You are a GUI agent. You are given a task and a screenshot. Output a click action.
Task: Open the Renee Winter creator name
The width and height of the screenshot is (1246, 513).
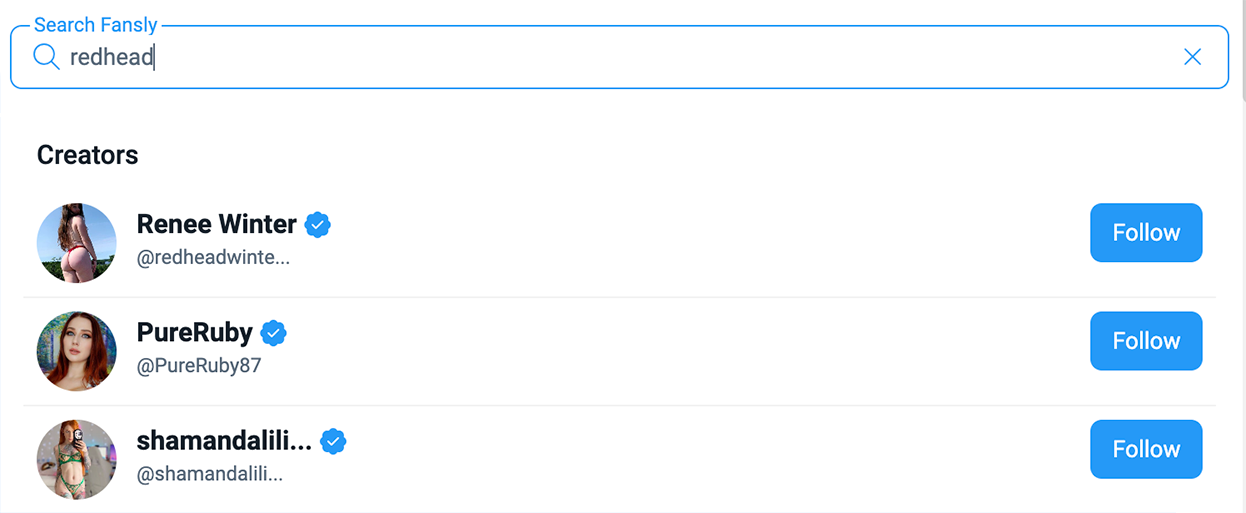(x=217, y=224)
